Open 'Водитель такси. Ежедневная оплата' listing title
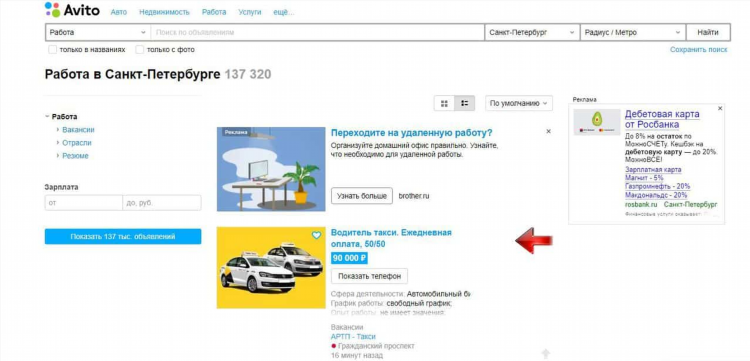Viewport: 750px width, 361px height. point(391,238)
